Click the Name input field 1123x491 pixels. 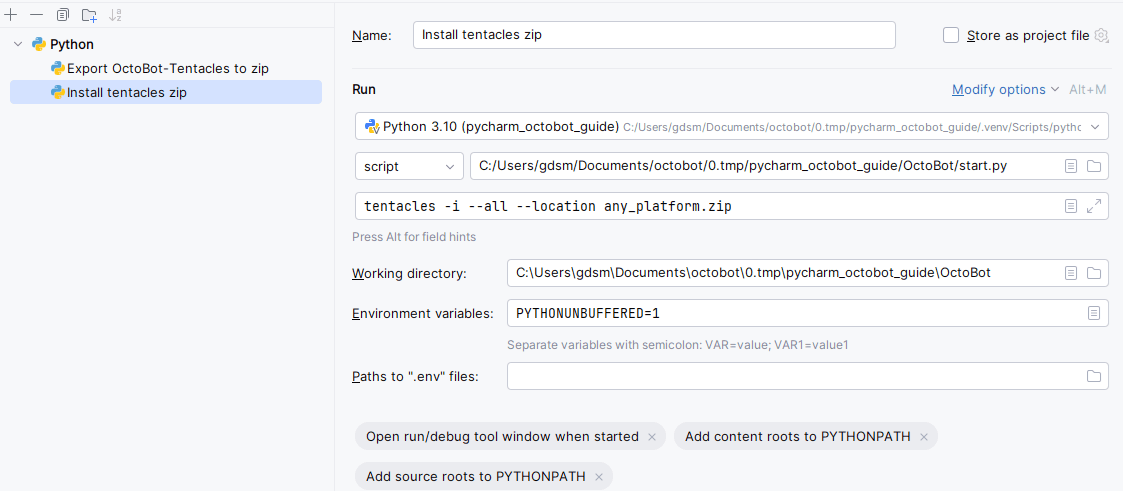(x=654, y=35)
